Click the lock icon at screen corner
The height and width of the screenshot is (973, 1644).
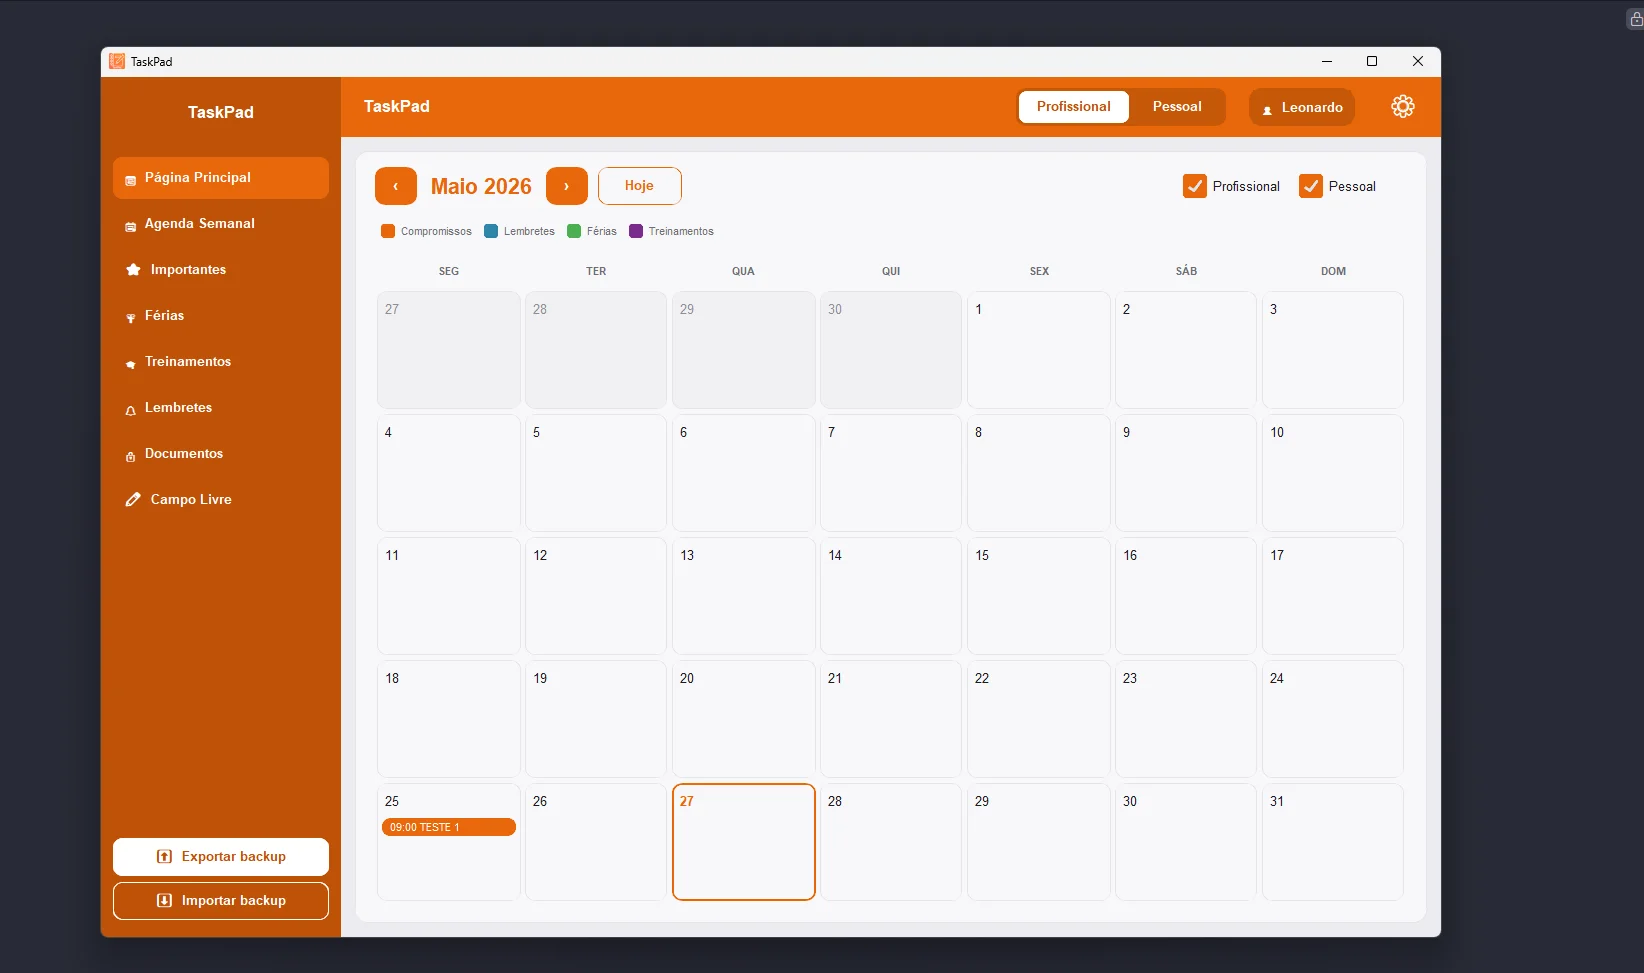point(1636,19)
